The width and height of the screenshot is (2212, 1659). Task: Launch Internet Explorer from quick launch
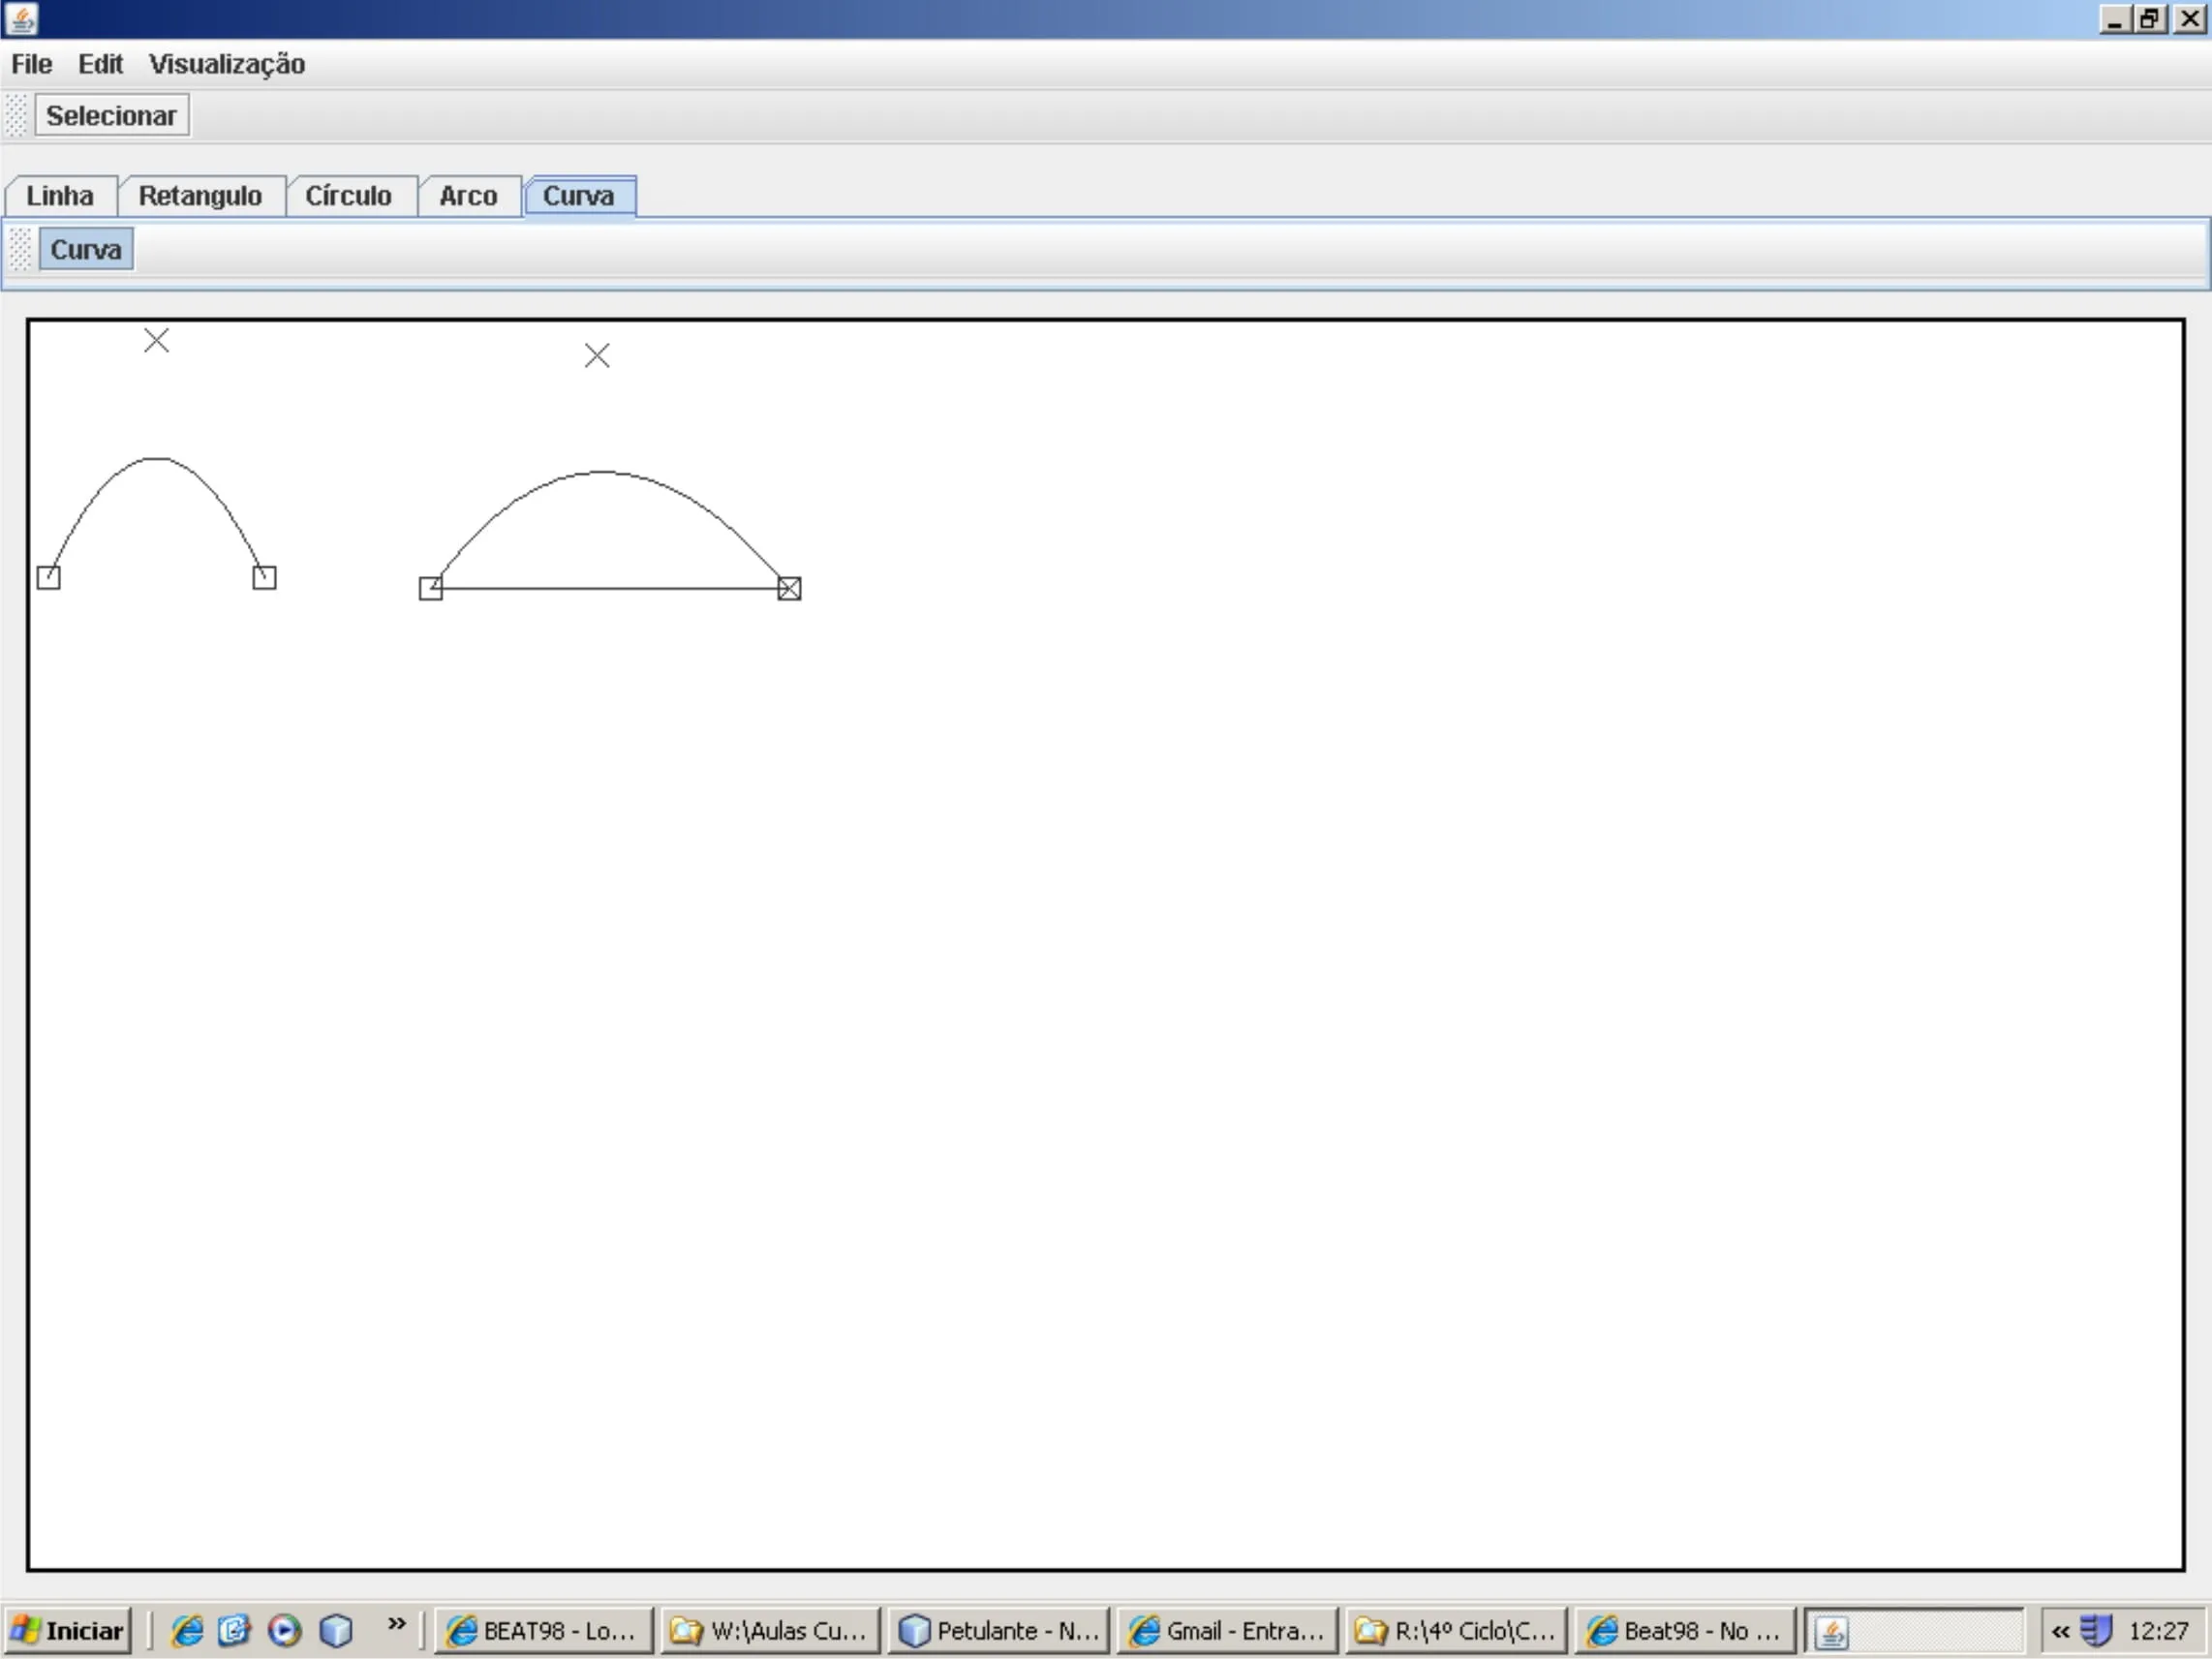[186, 1631]
